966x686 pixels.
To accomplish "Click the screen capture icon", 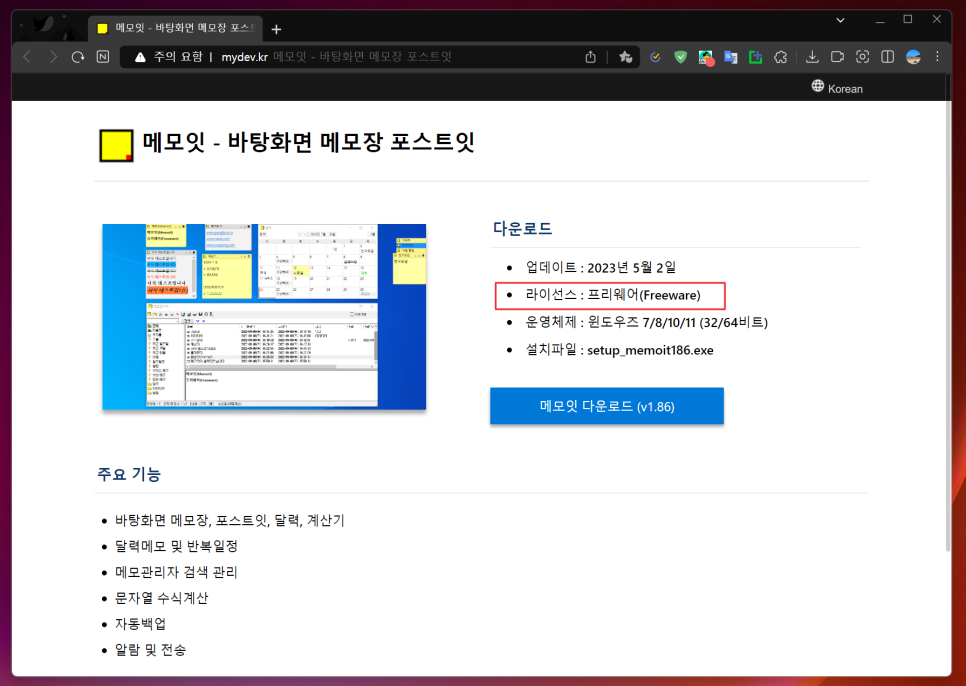I will pyautogui.click(x=862, y=57).
